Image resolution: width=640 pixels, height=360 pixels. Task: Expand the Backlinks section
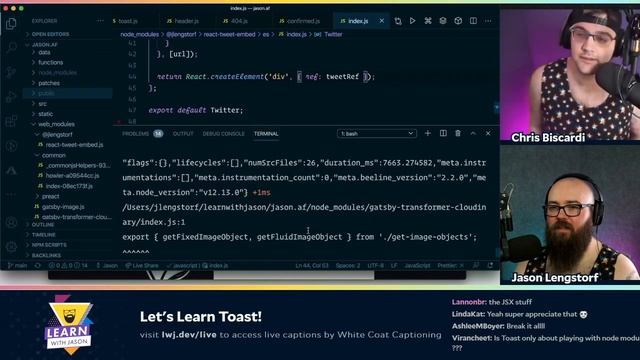(x=46, y=255)
